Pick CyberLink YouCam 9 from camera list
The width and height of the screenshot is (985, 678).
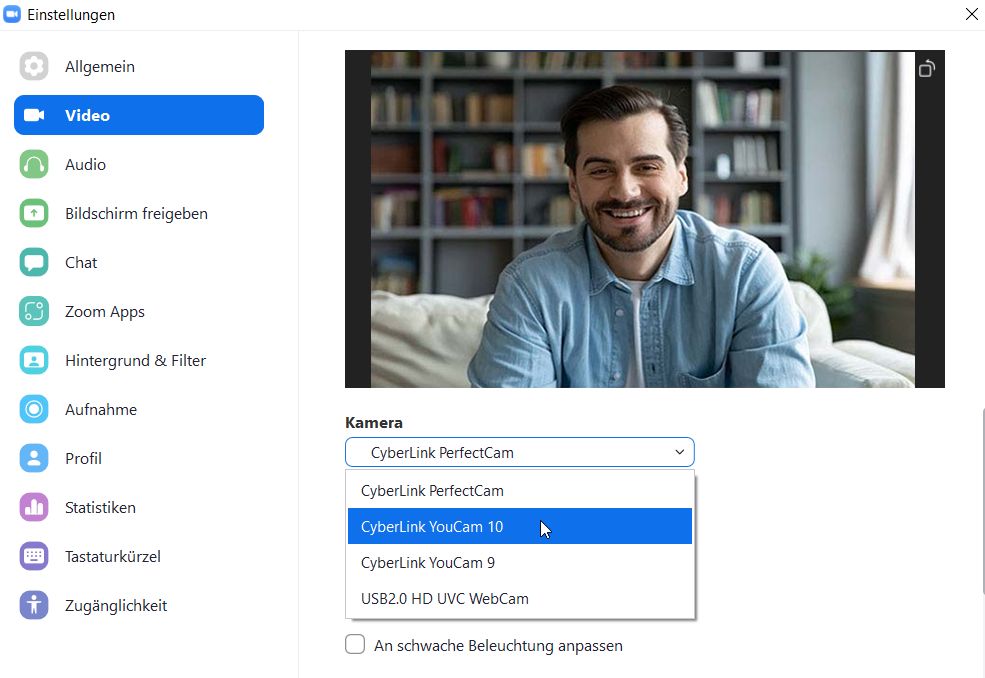click(x=520, y=562)
